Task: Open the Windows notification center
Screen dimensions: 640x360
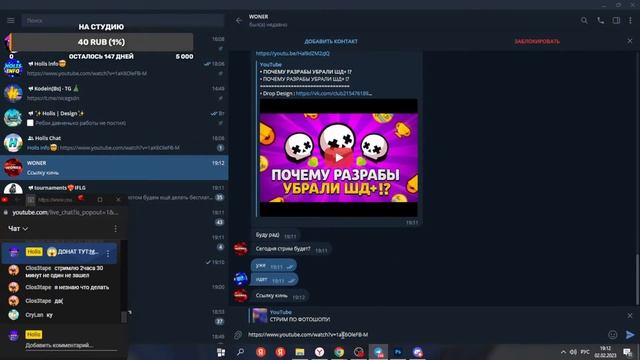Action: (628, 352)
